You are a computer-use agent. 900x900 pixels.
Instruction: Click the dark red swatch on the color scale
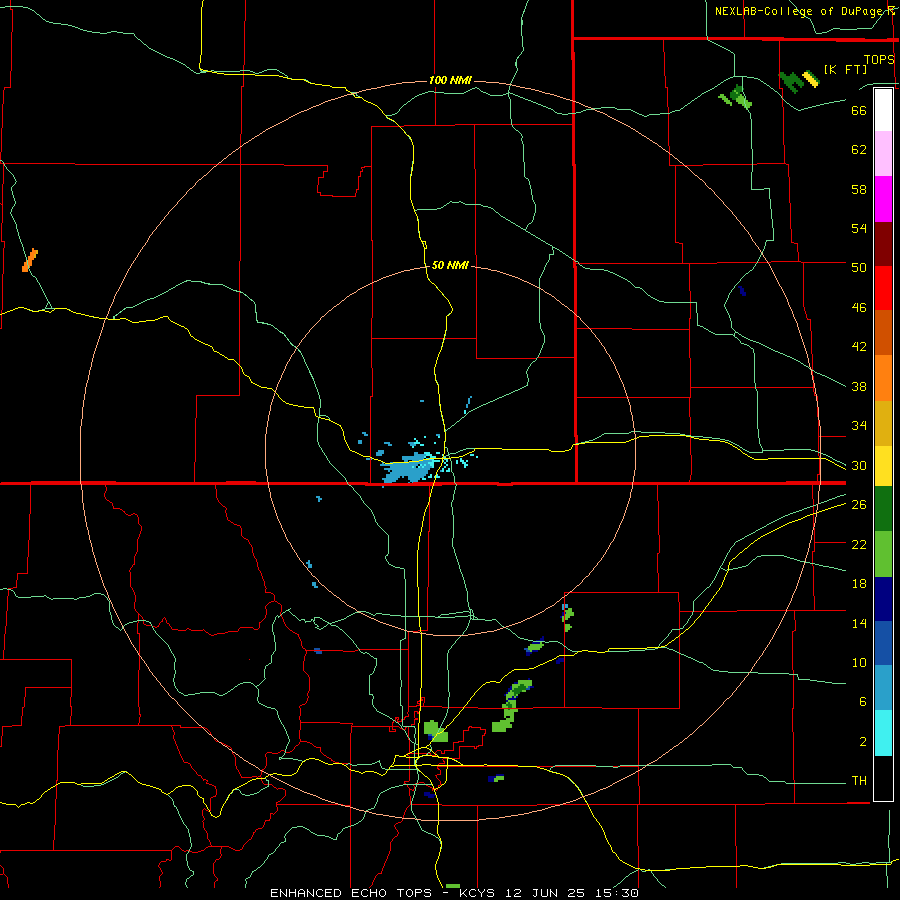click(x=883, y=244)
